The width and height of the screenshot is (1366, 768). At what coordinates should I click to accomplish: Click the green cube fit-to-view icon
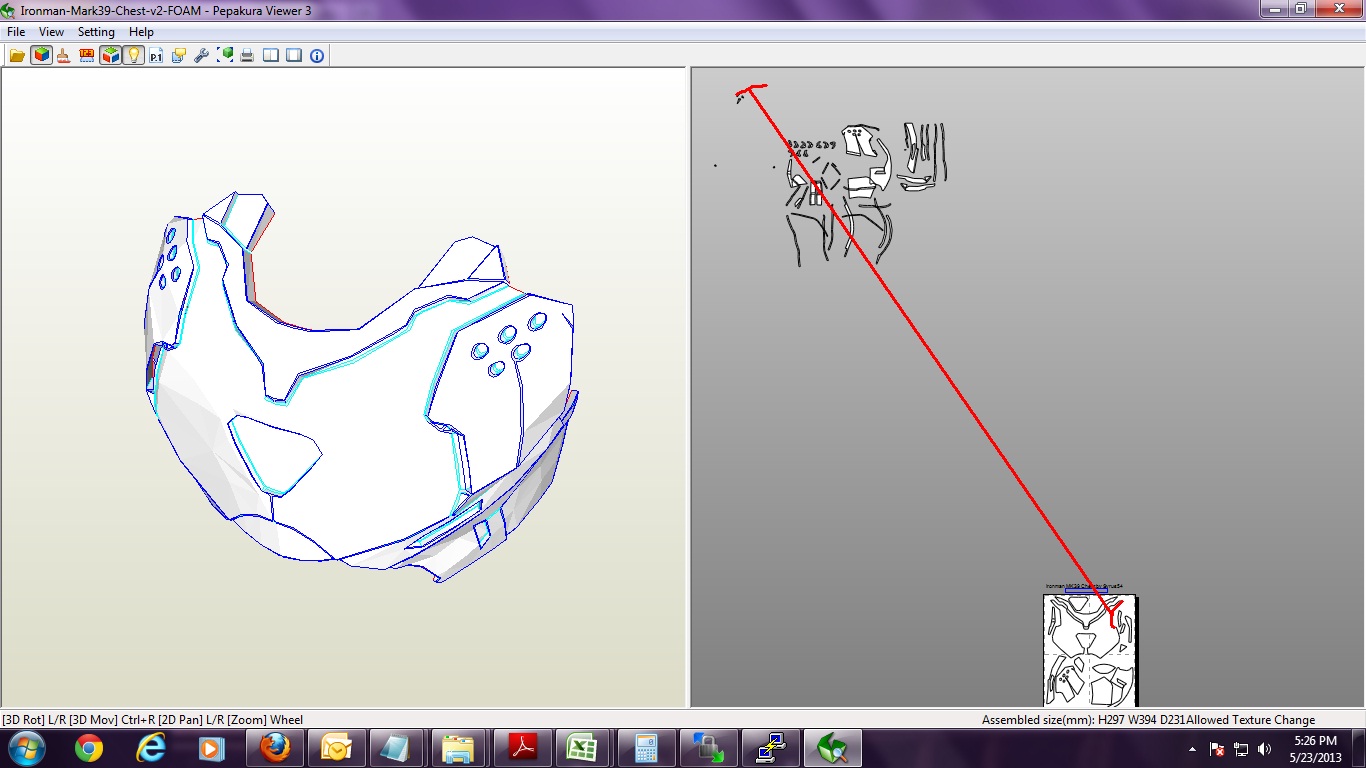[225, 55]
